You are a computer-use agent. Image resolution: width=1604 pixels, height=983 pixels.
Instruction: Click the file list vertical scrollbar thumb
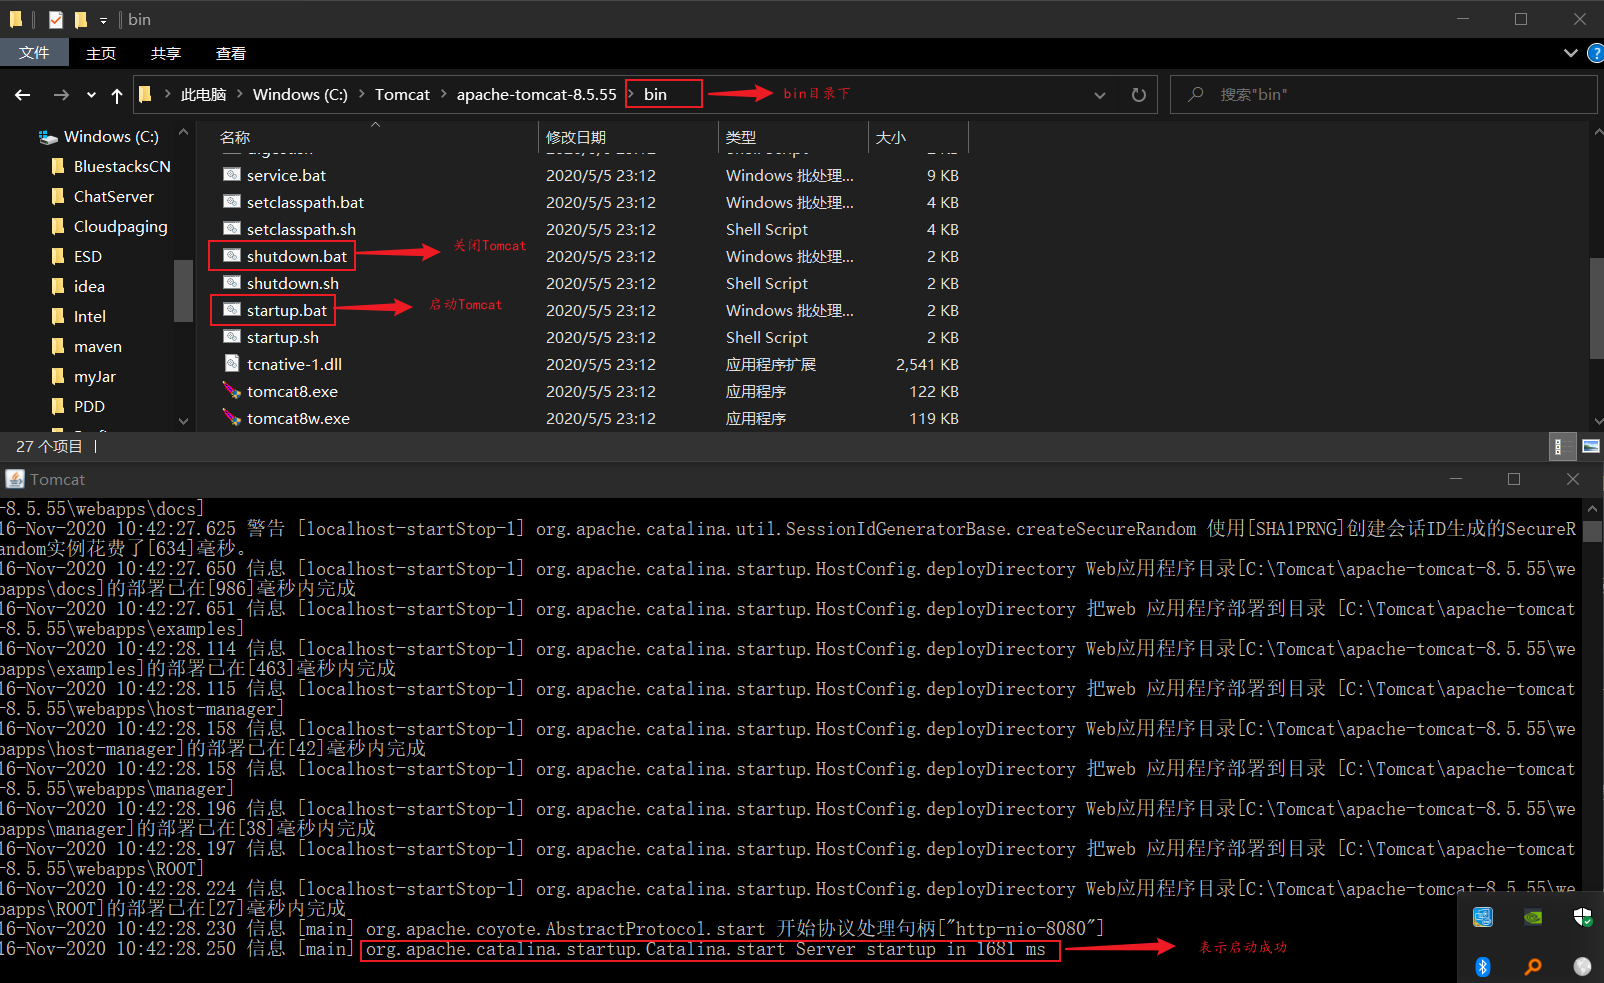pyautogui.click(x=1596, y=307)
